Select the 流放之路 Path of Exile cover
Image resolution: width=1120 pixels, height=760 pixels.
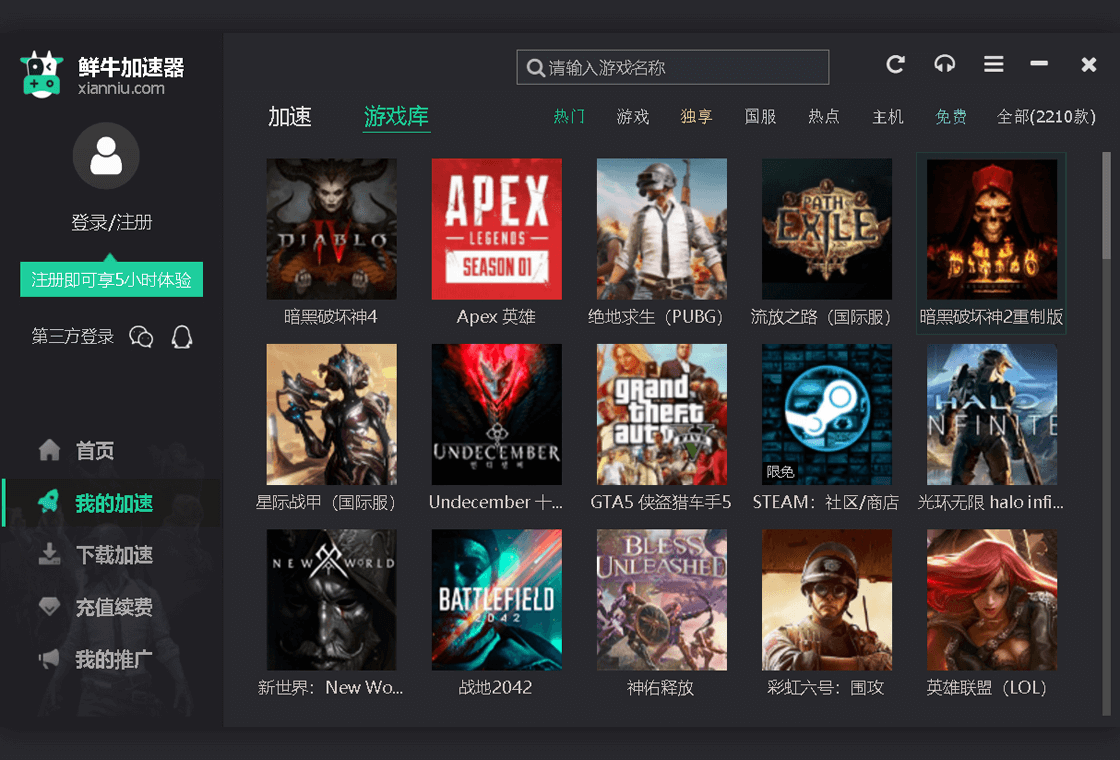(826, 229)
